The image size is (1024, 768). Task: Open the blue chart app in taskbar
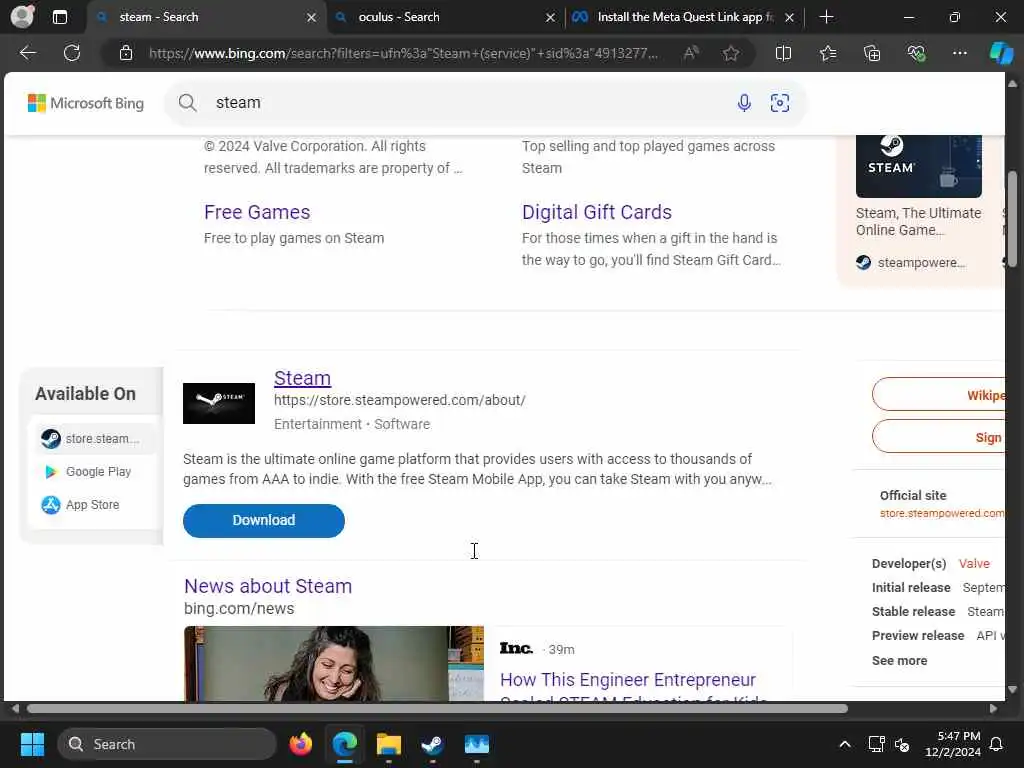point(477,744)
